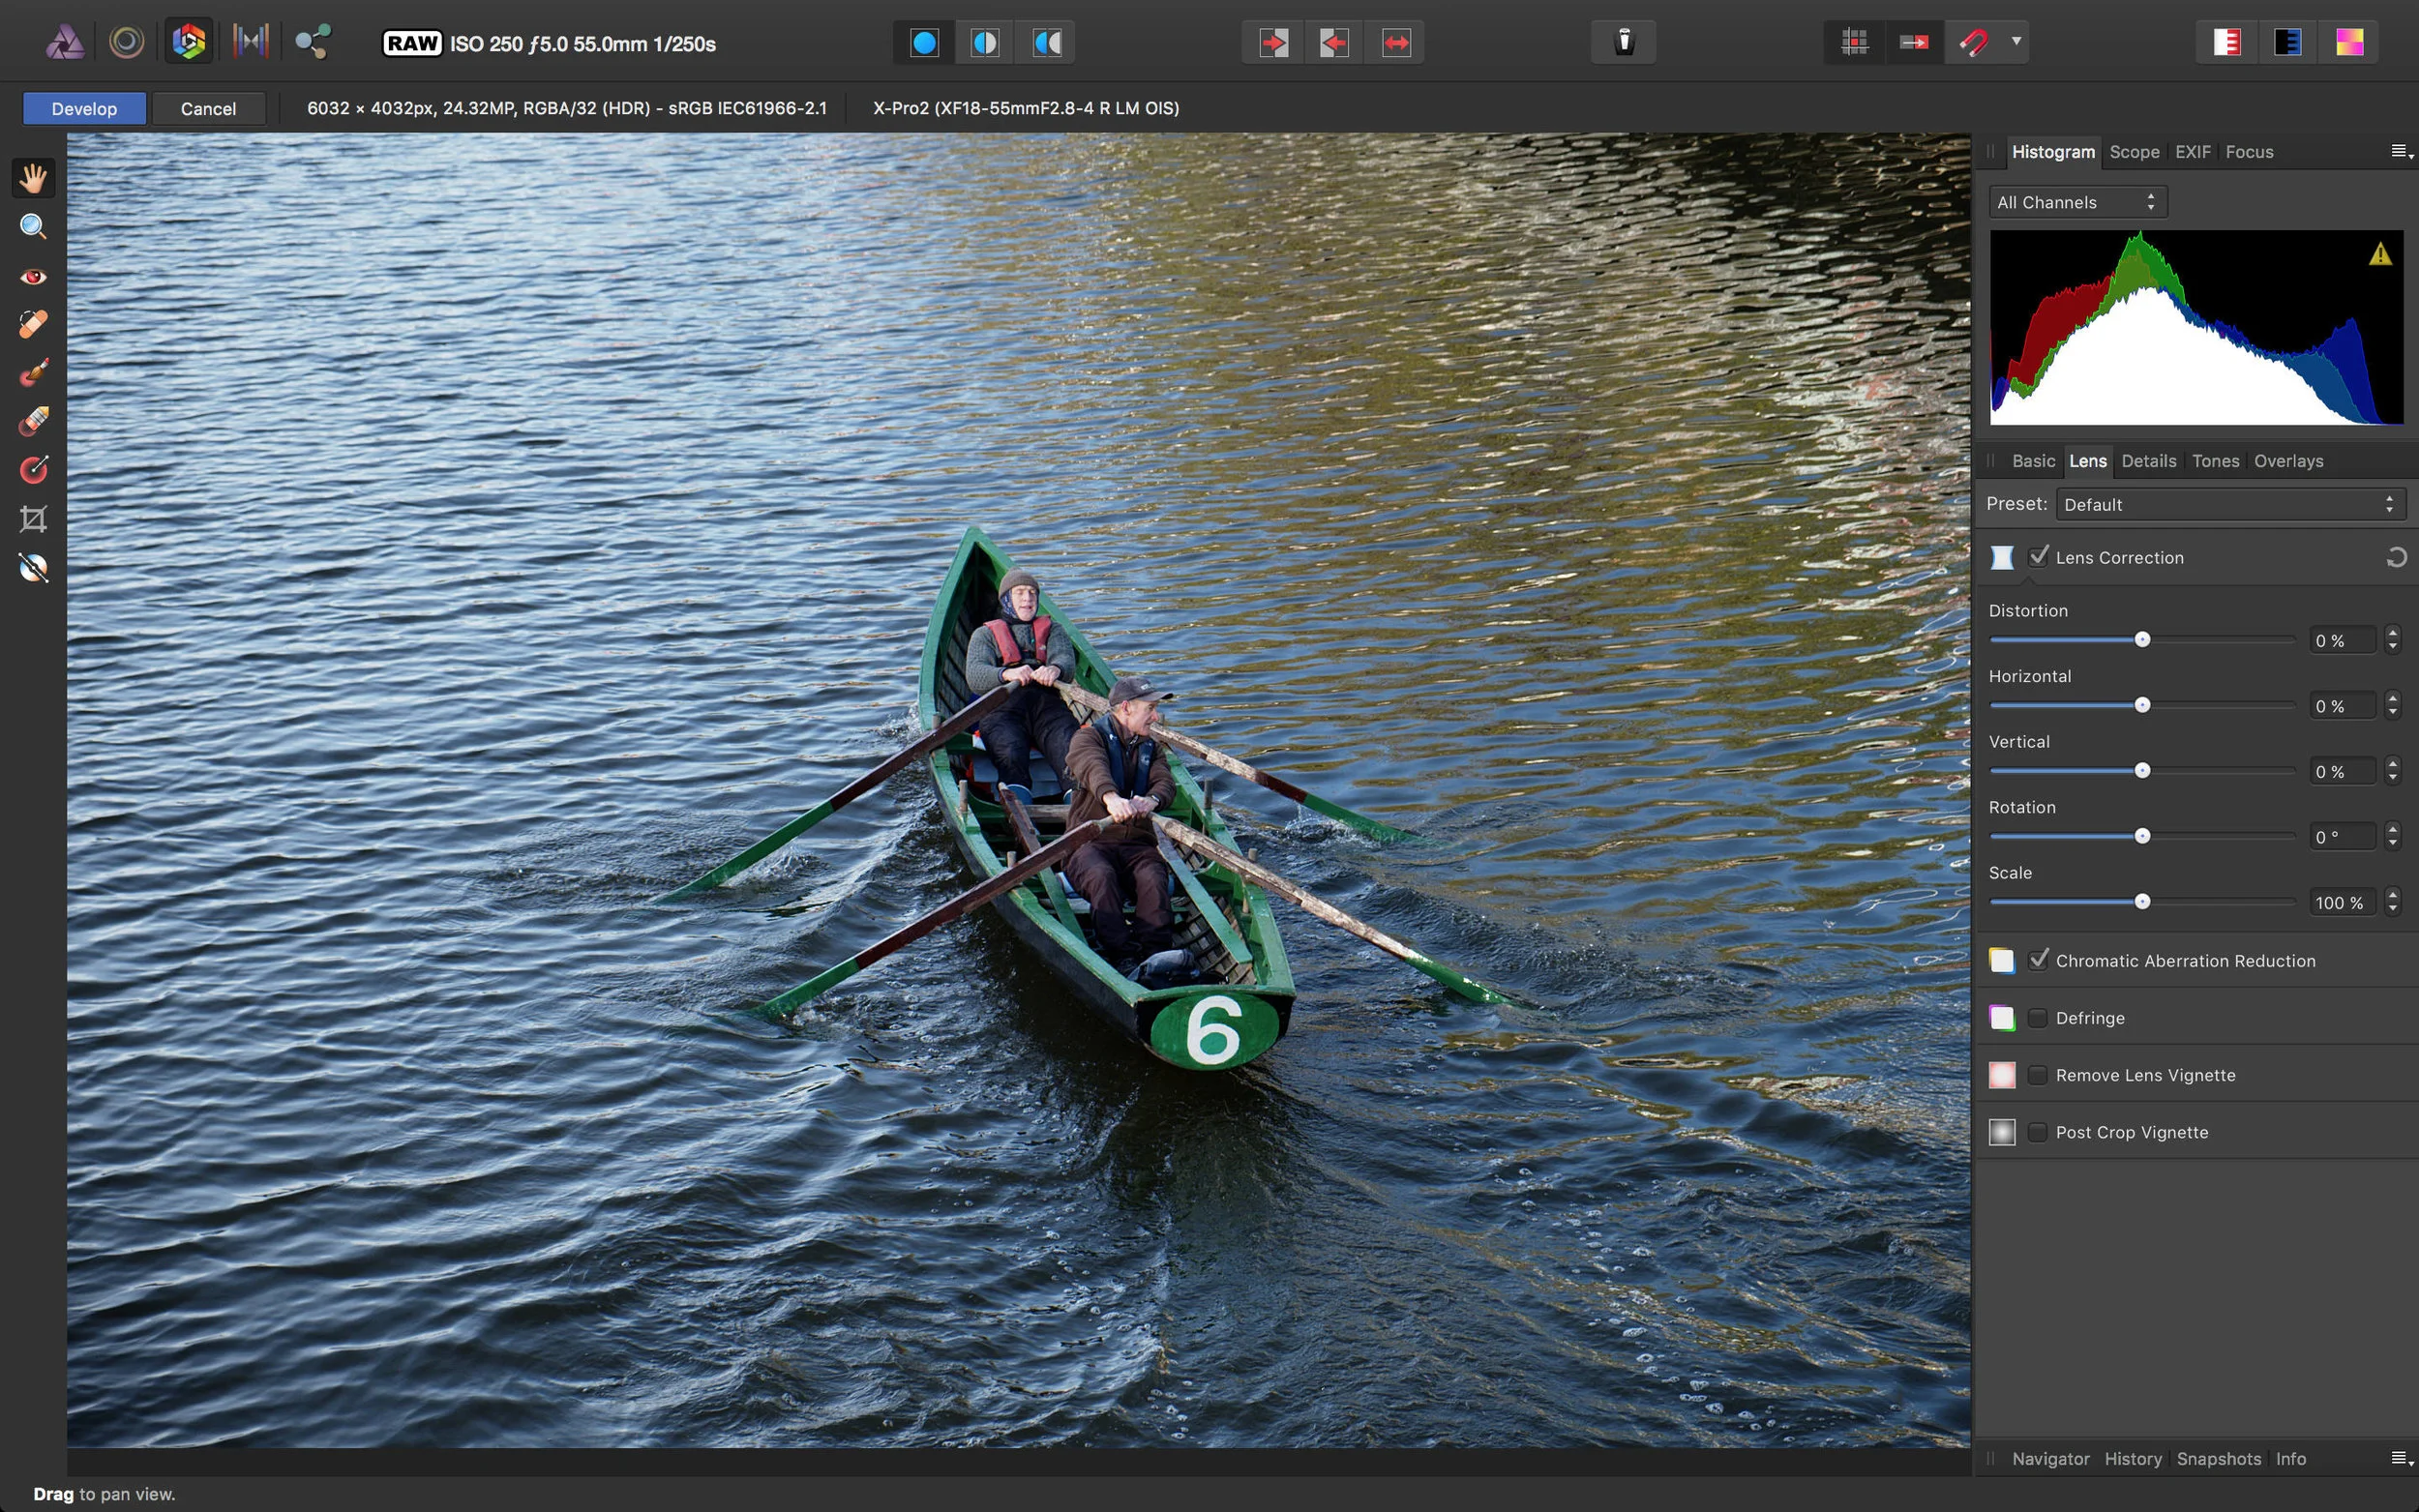Enable the split view mode
The image size is (2419, 1512).
pyautogui.click(x=984, y=42)
